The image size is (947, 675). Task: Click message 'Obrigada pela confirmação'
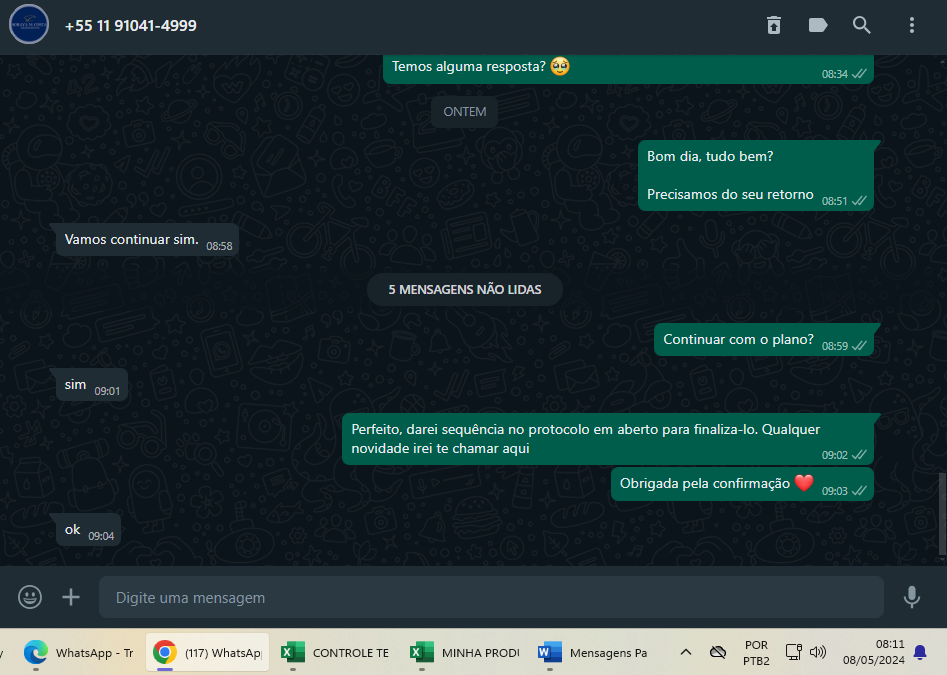pyautogui.click(x=742, y=484)
